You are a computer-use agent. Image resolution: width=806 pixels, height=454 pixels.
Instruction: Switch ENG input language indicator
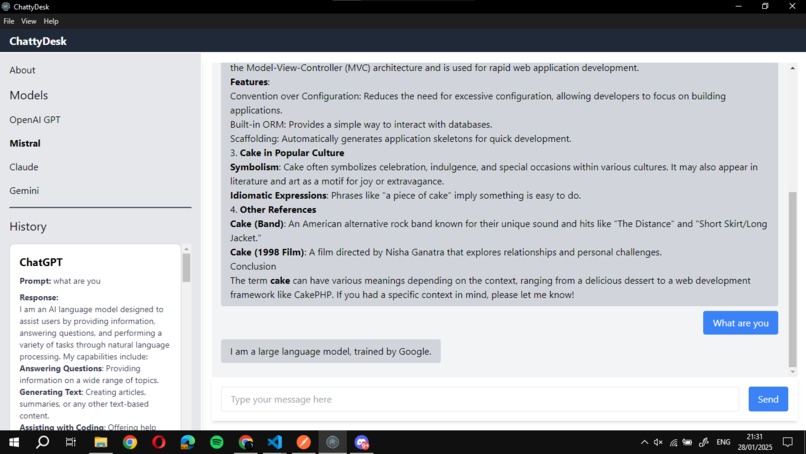tap(723, 442)
